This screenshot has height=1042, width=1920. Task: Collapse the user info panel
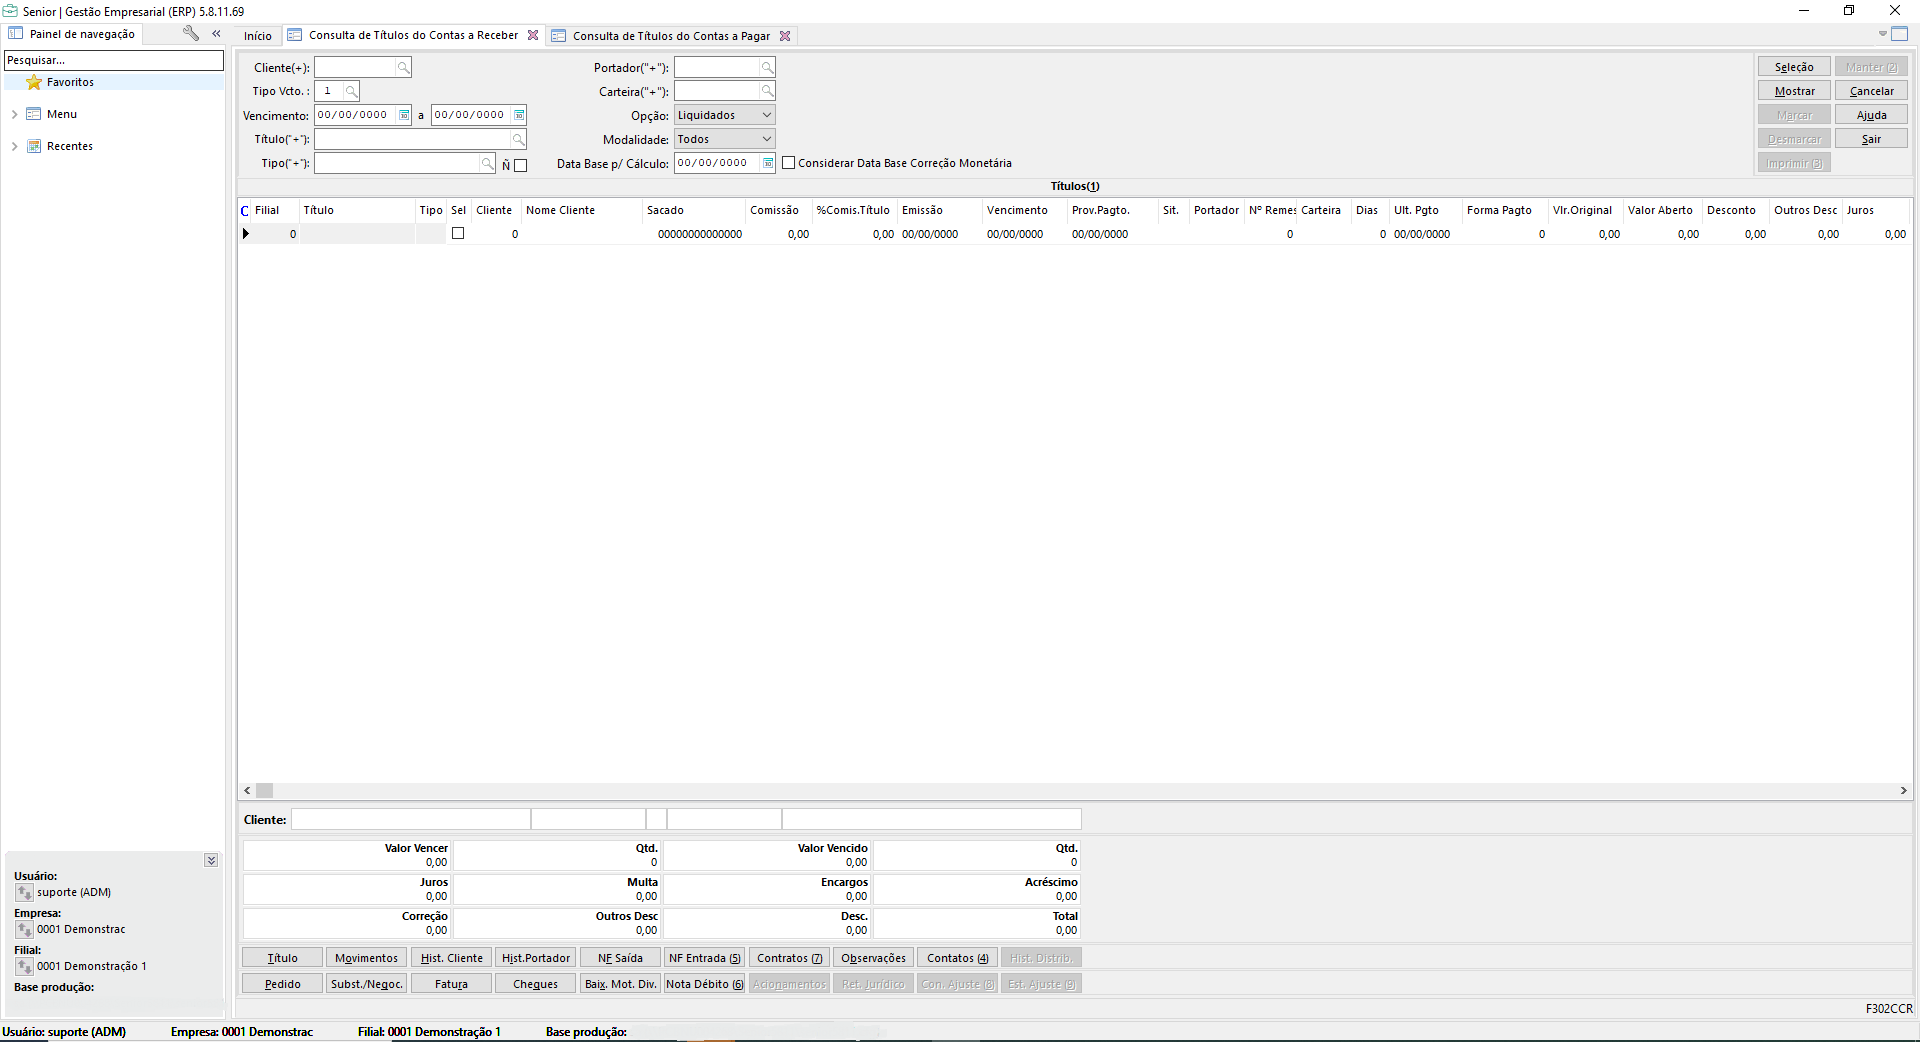click(x=211, y=860)
